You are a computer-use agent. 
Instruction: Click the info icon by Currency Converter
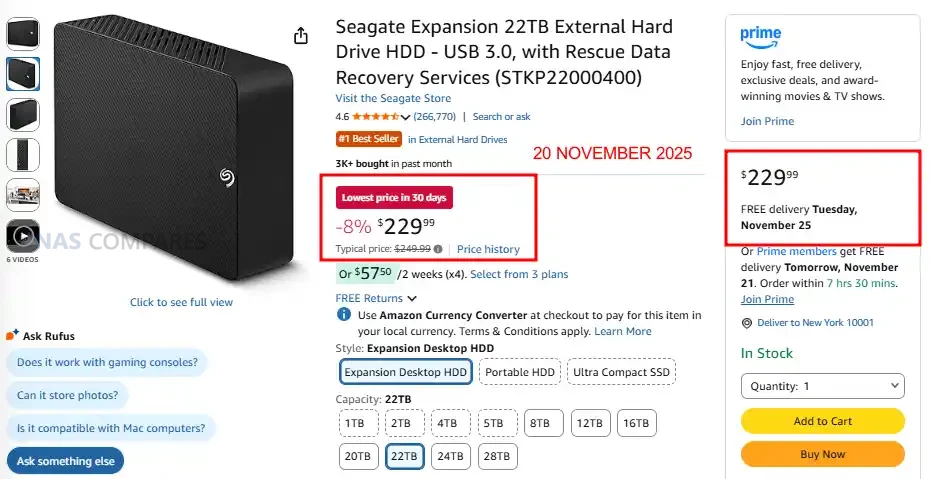click(x=344, y=315)
